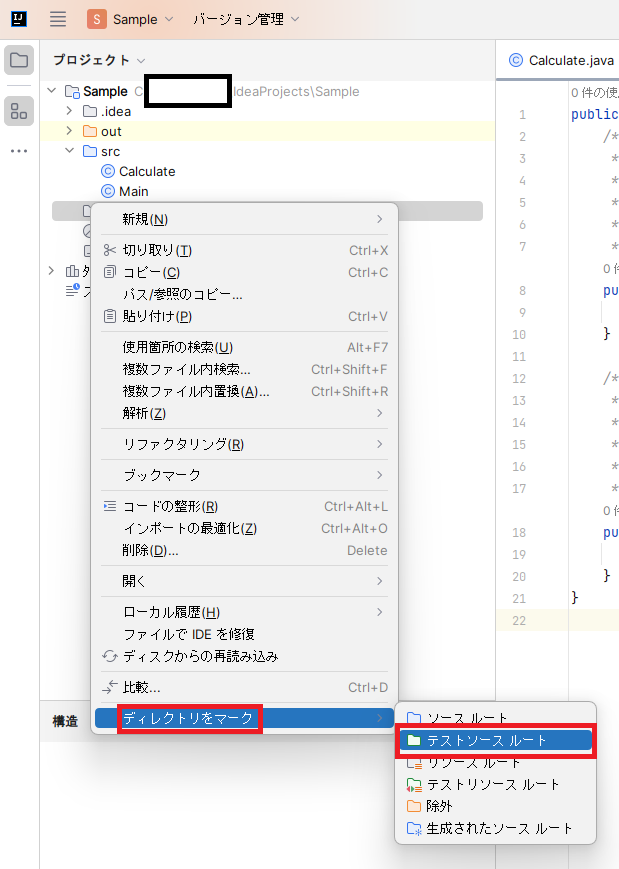Screen dimensions: 619x869
Task: Choose 比較... menu item
Action: (244, 687)
